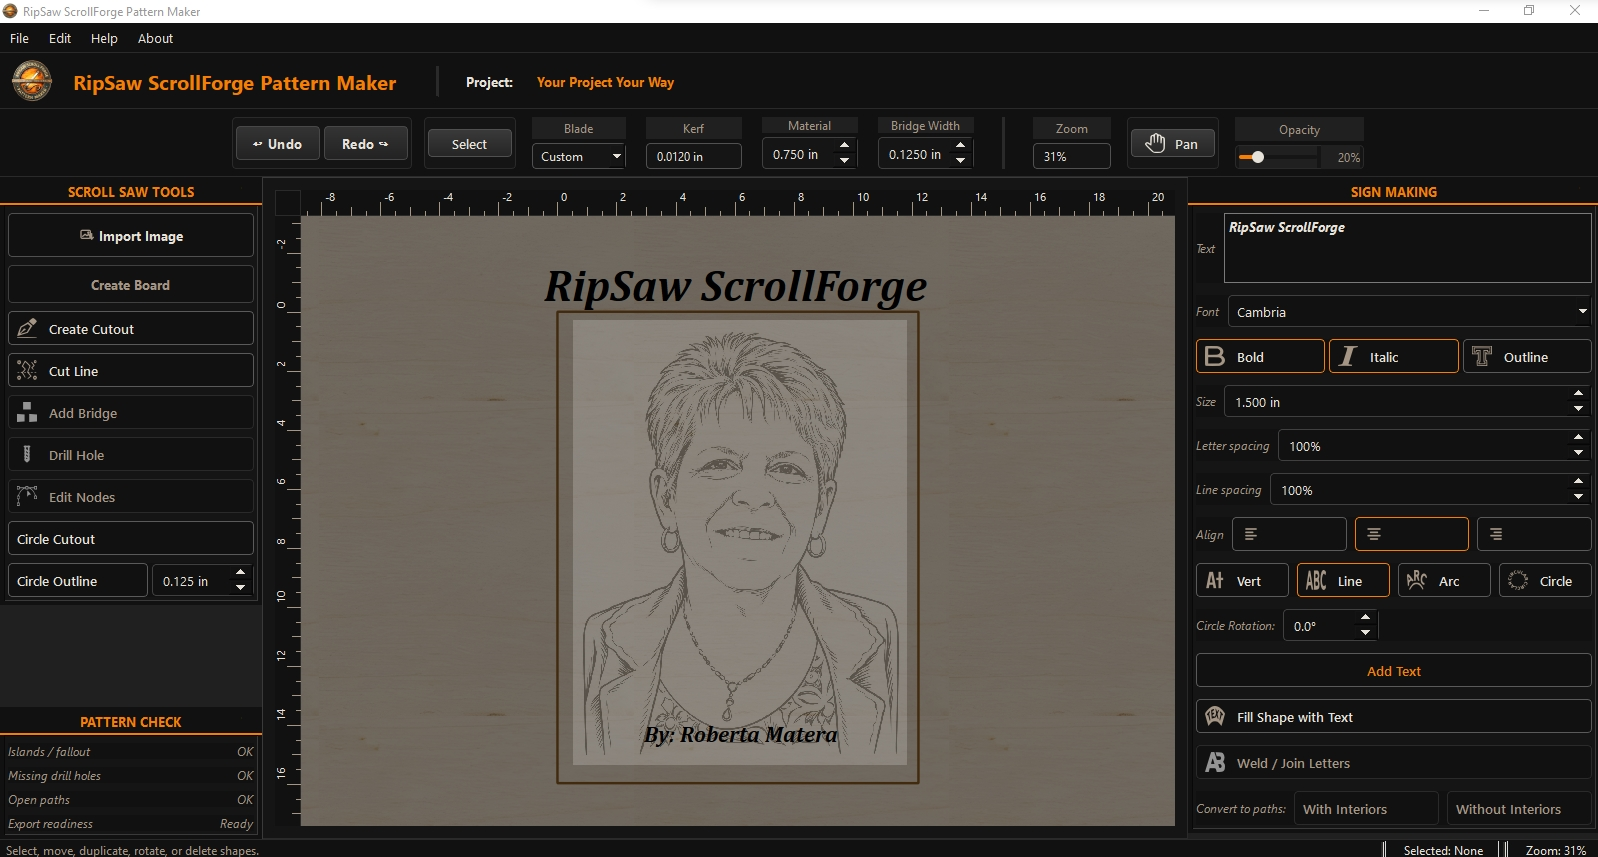Image resolution: width=1598 pixels, height=857 pixels.
Task: Increase the Line spacing value
Action: (x=1578, y=482)
